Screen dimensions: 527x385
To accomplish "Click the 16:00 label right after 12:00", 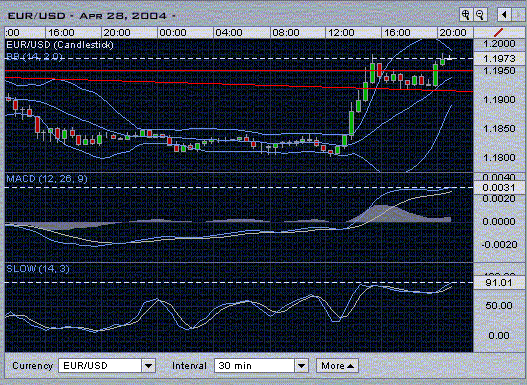I will pos(397,33).
